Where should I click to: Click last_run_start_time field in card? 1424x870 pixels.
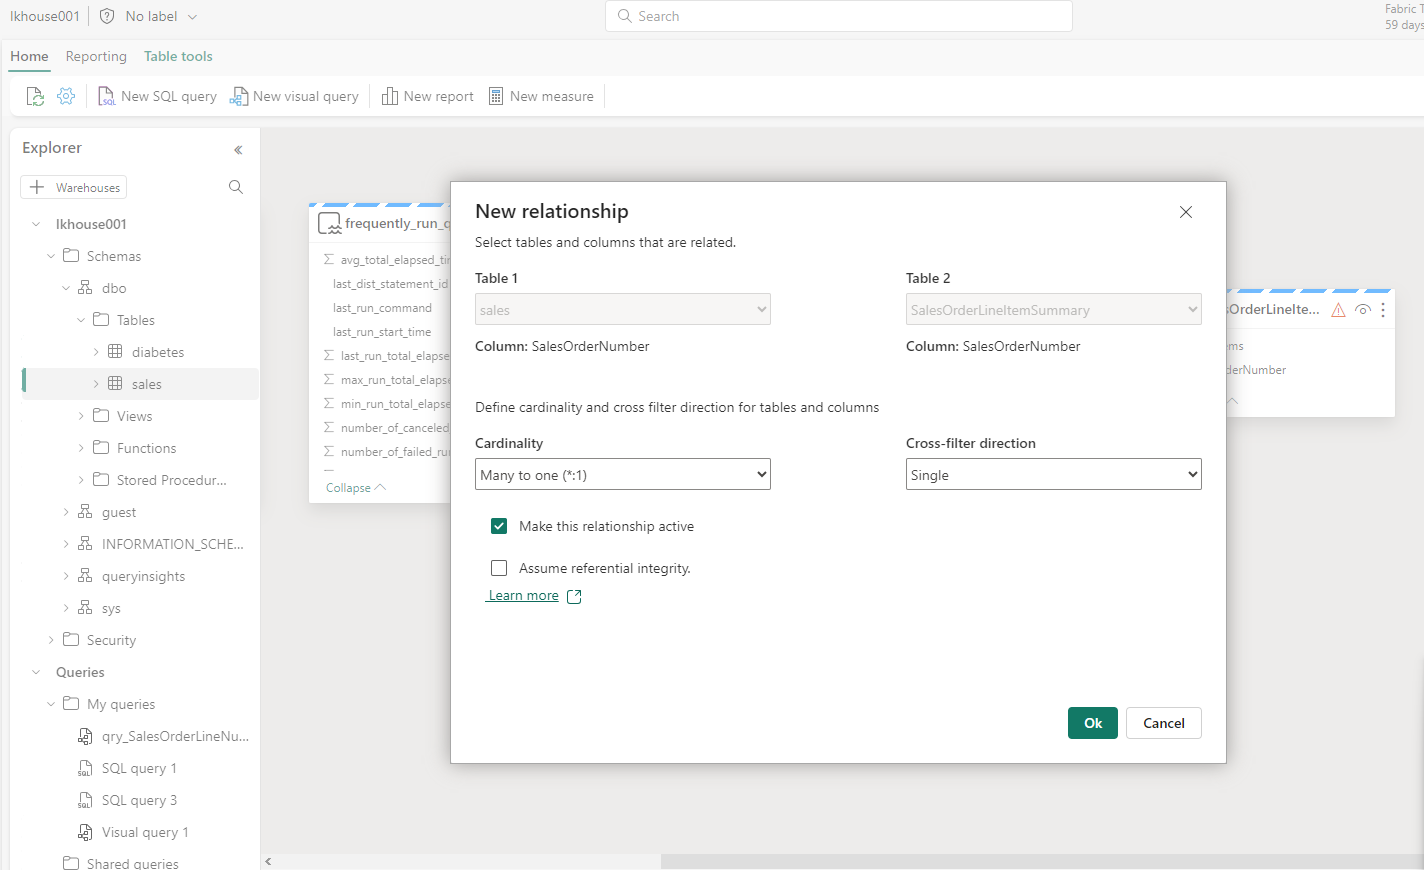pyautogui.click(x=382, y=332)
